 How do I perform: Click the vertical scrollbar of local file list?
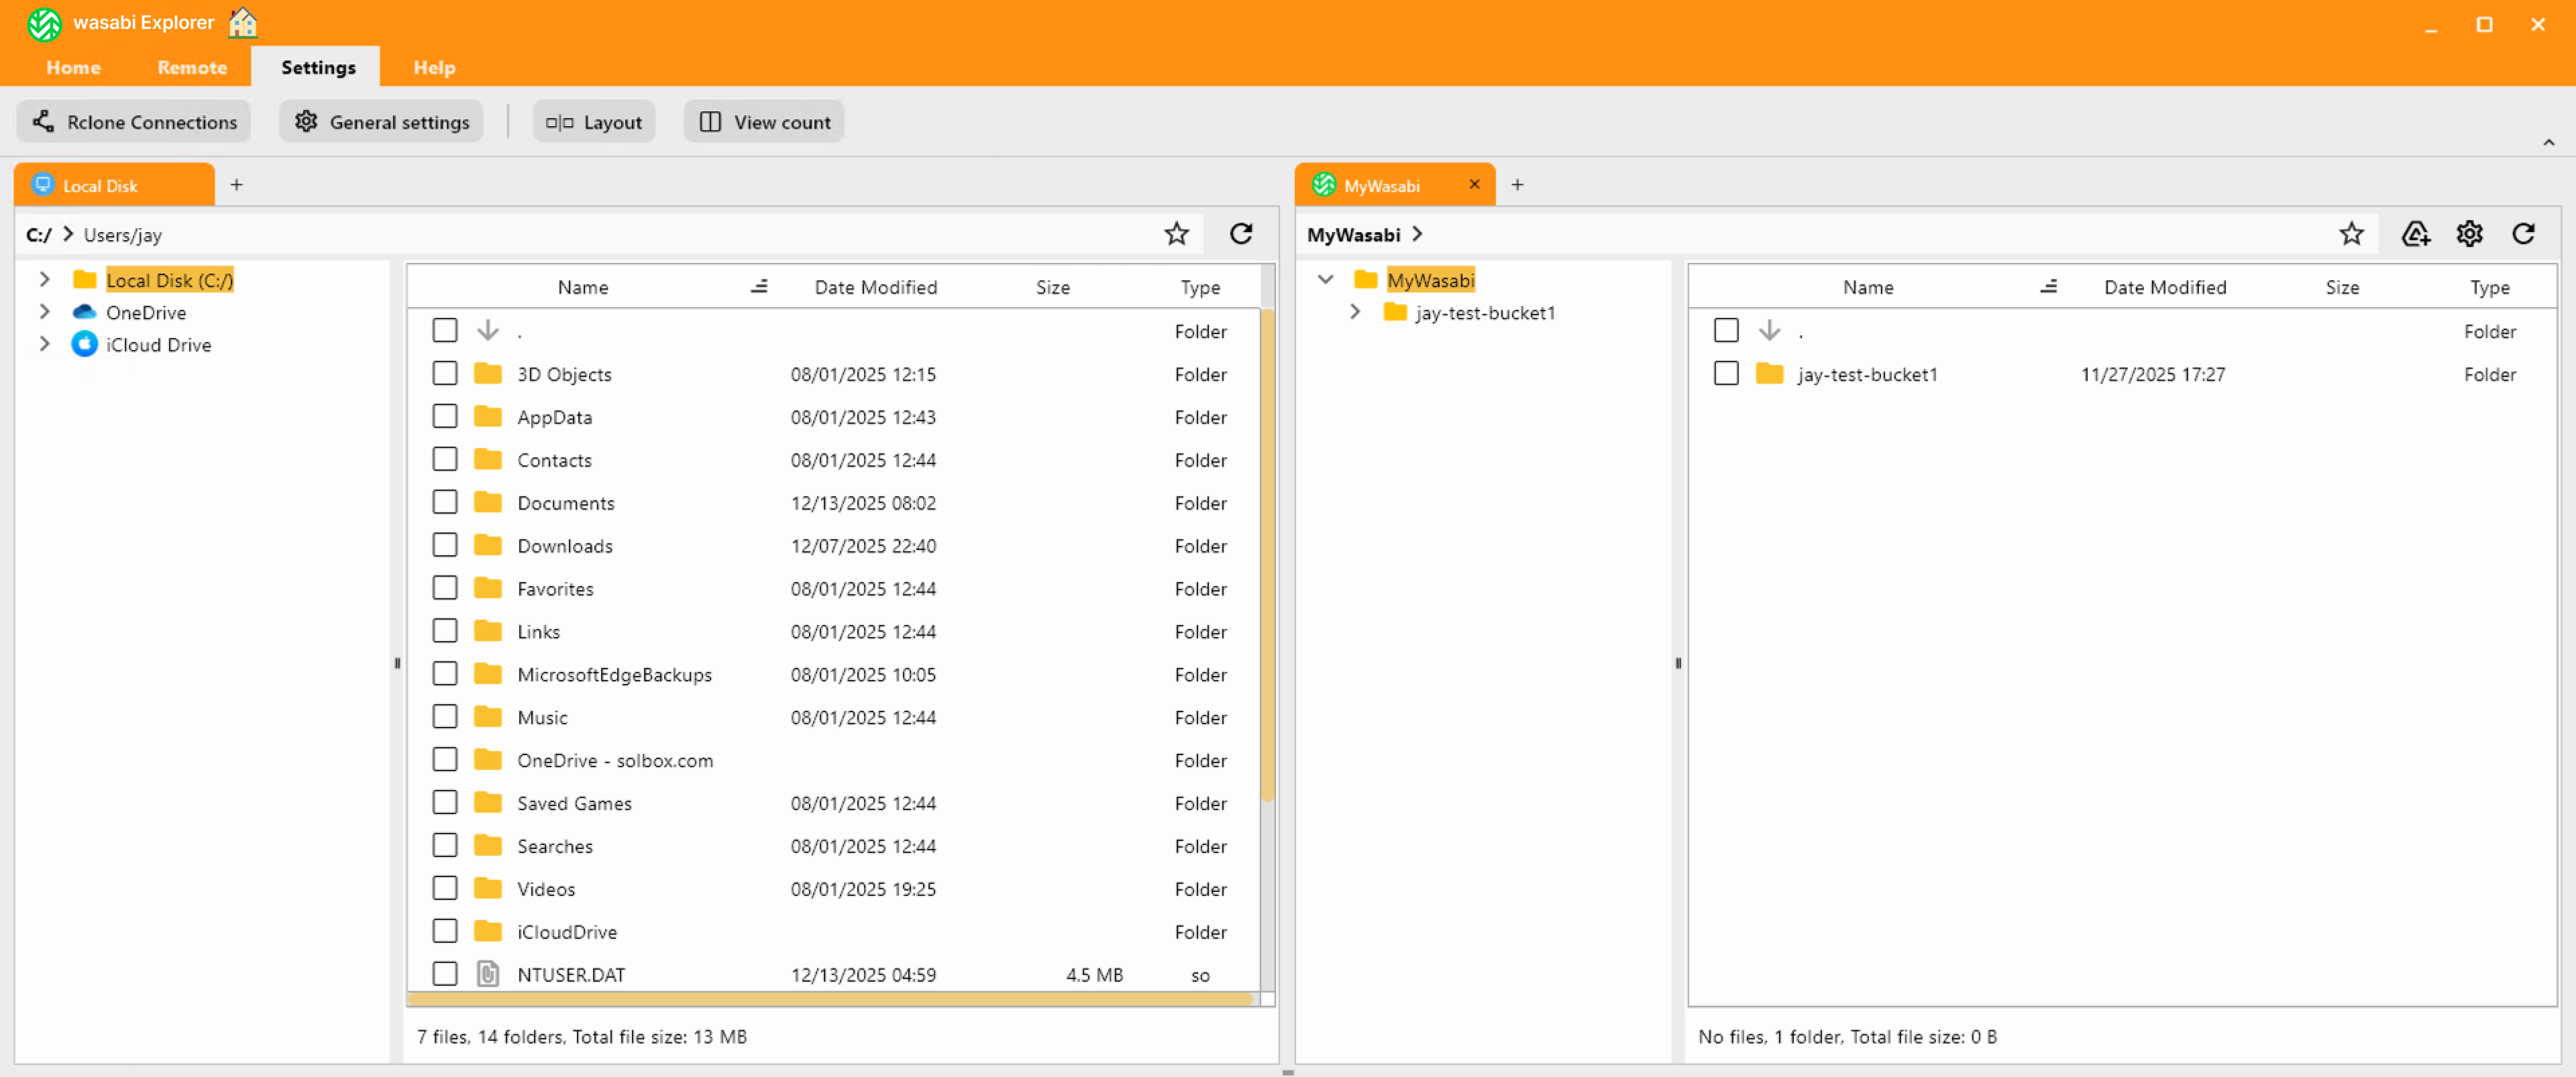1267,555
